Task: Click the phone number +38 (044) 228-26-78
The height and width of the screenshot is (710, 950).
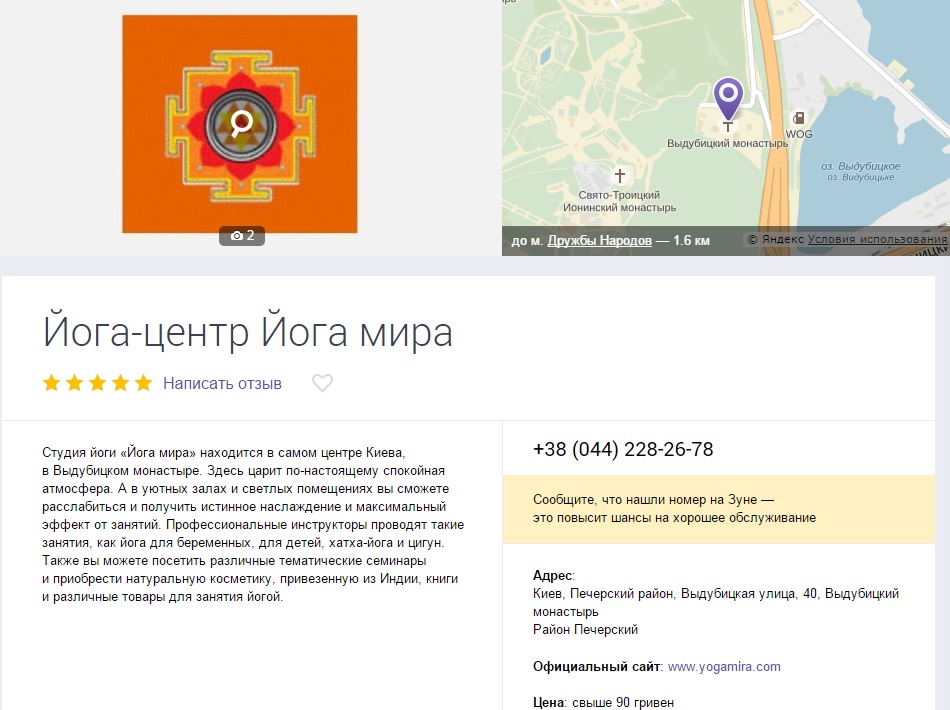Action: coord(623,450)
